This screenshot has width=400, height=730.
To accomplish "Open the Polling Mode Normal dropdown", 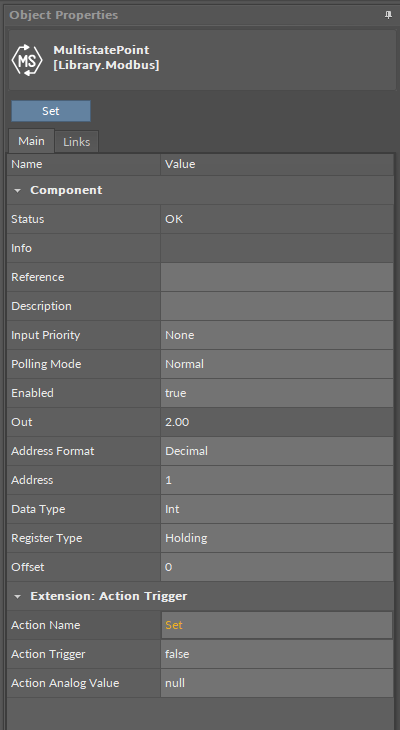I will pyautogui.click(x=277, y=364).
